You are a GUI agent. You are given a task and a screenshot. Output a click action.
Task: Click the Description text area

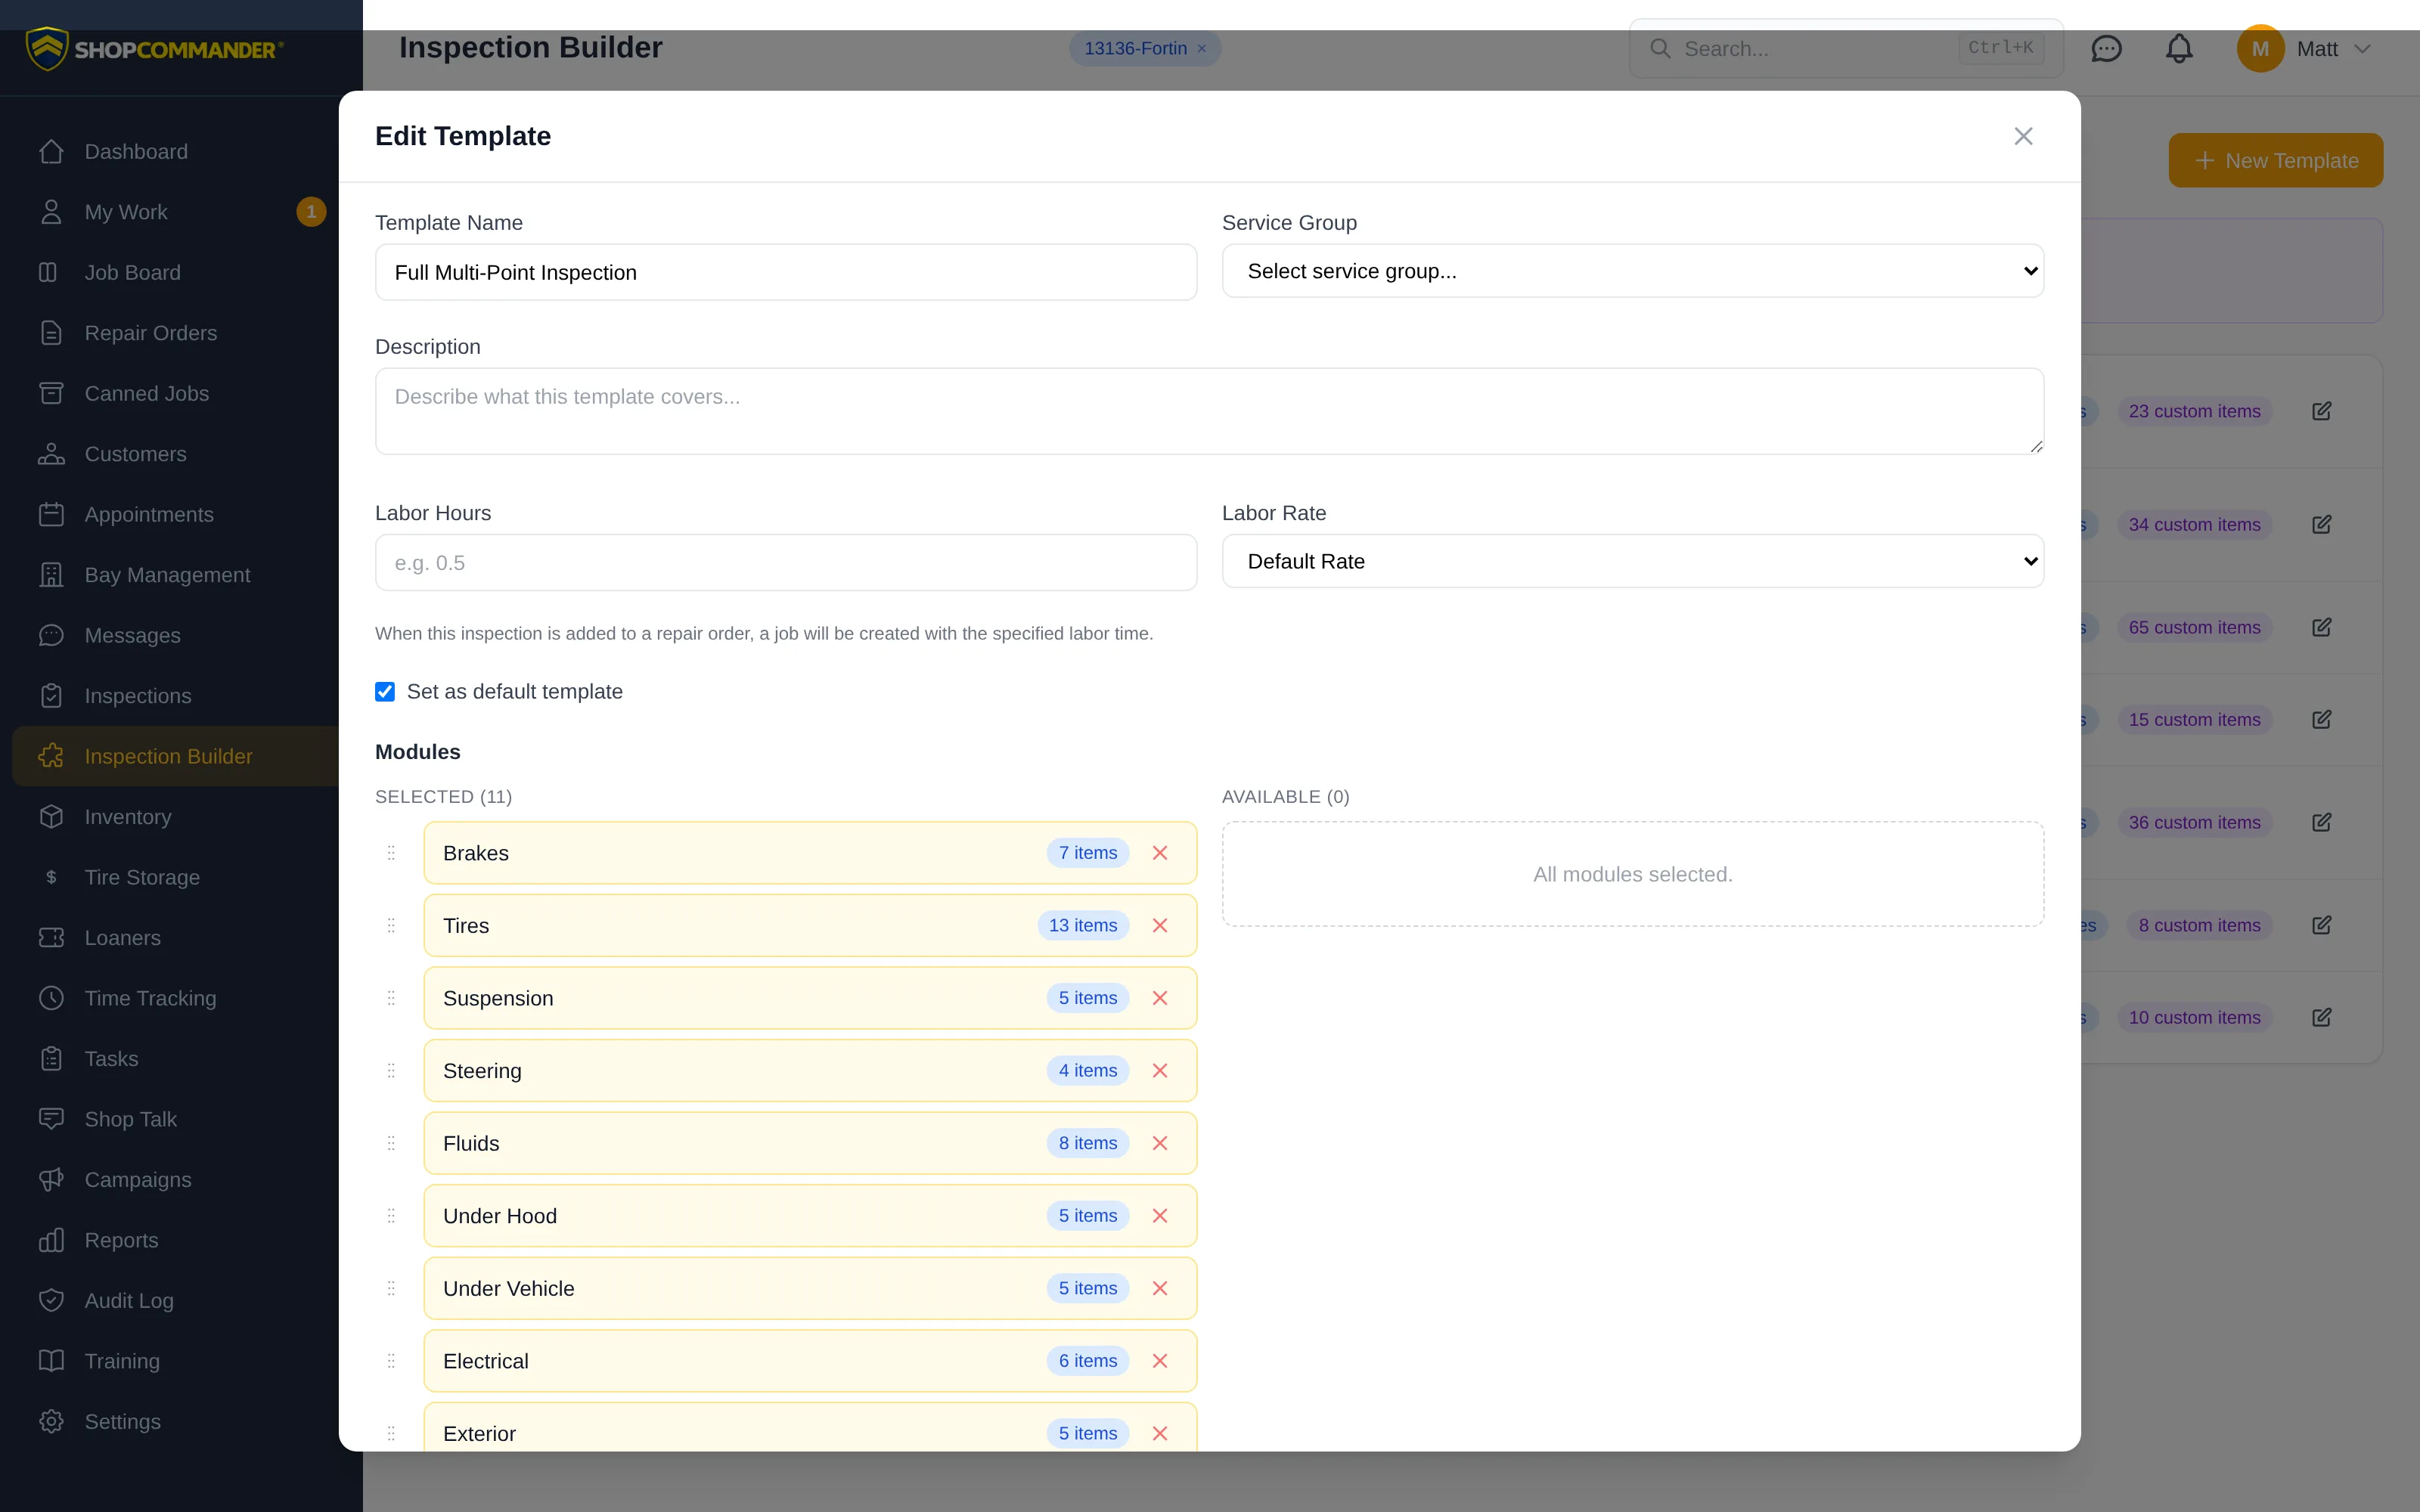pos(1209,411)
